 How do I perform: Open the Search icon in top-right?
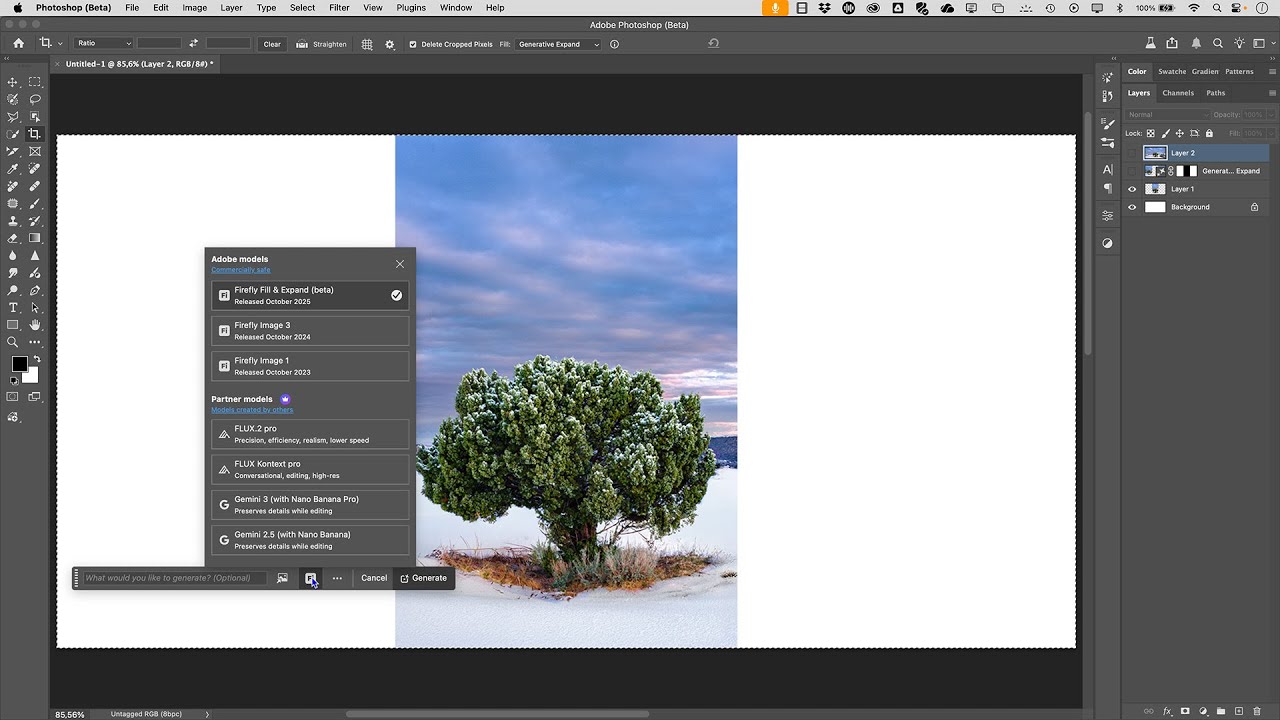1217,44
